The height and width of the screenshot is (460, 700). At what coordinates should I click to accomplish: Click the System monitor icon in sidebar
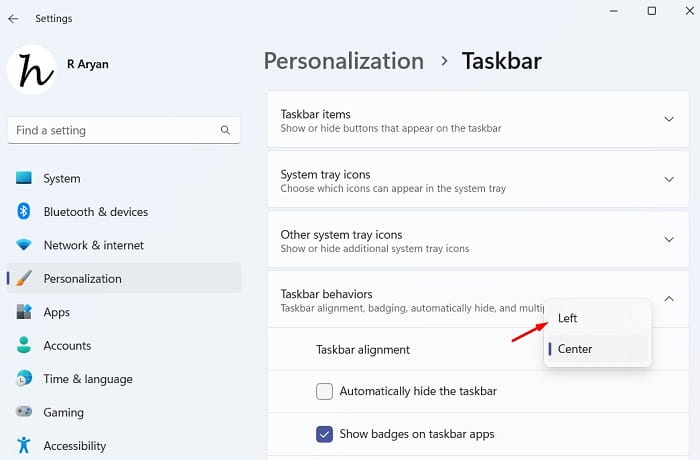point(24,178)
